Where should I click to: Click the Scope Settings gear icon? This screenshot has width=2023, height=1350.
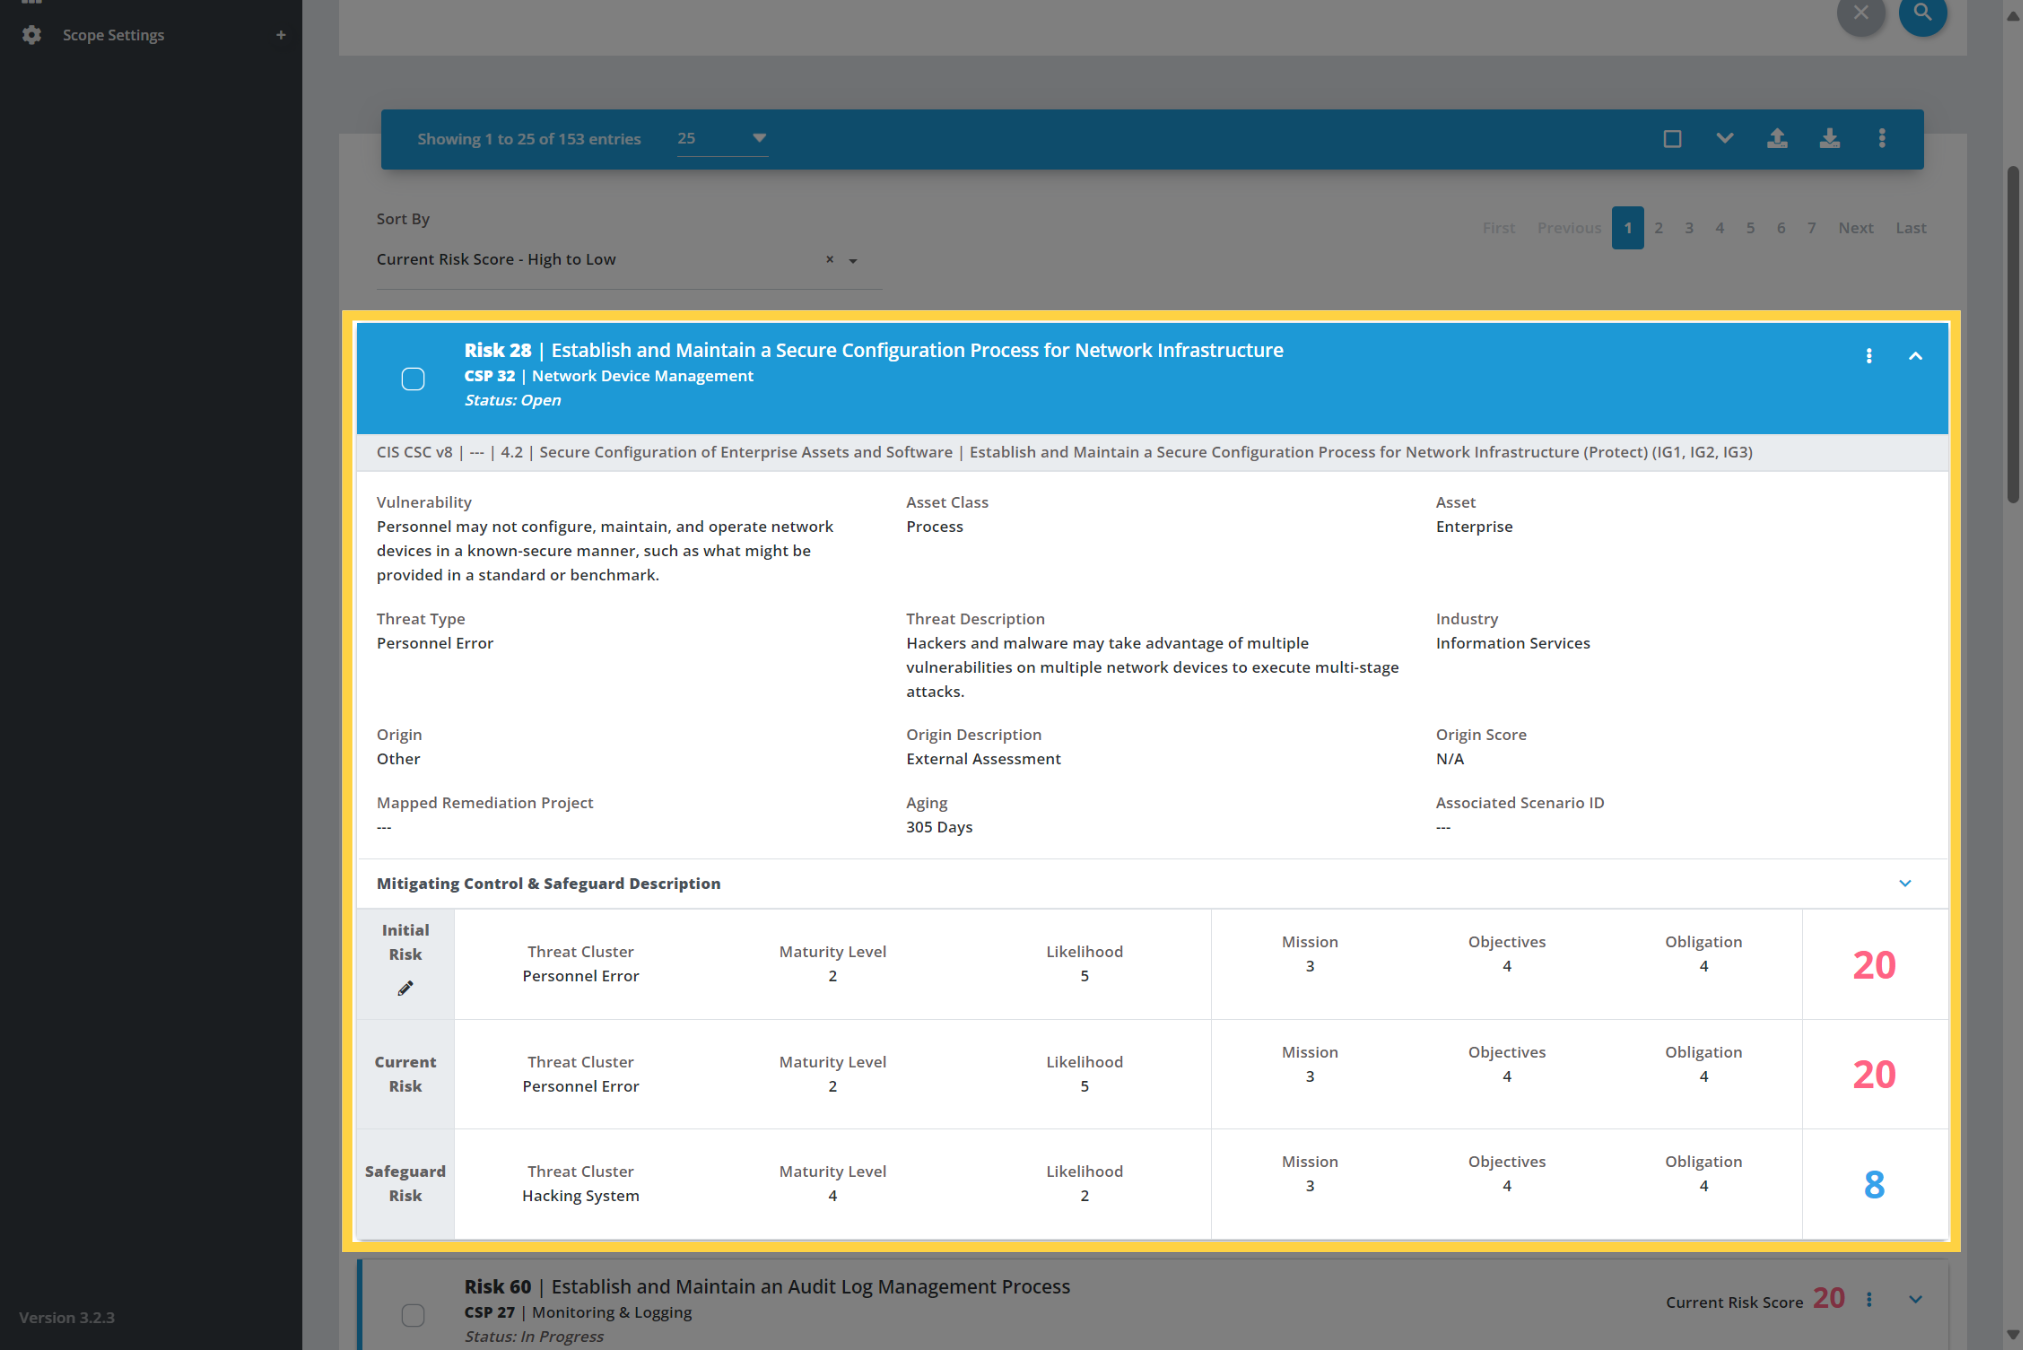tap(32, 35)
